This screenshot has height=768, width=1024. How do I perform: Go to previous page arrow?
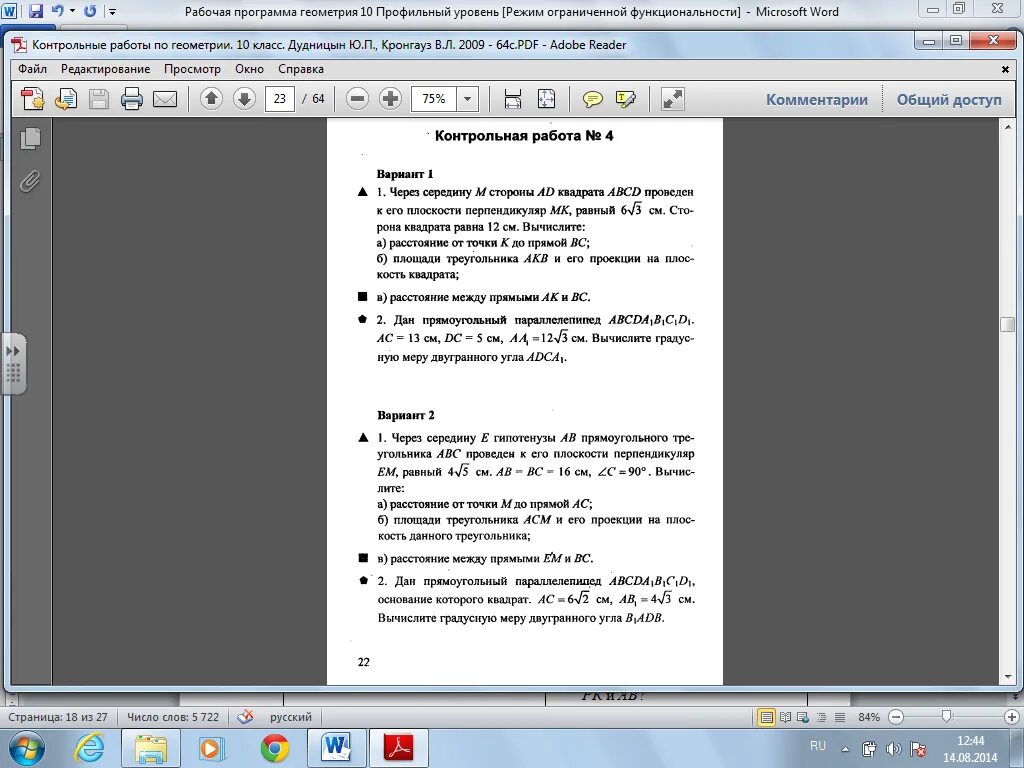tap(211, 99)
